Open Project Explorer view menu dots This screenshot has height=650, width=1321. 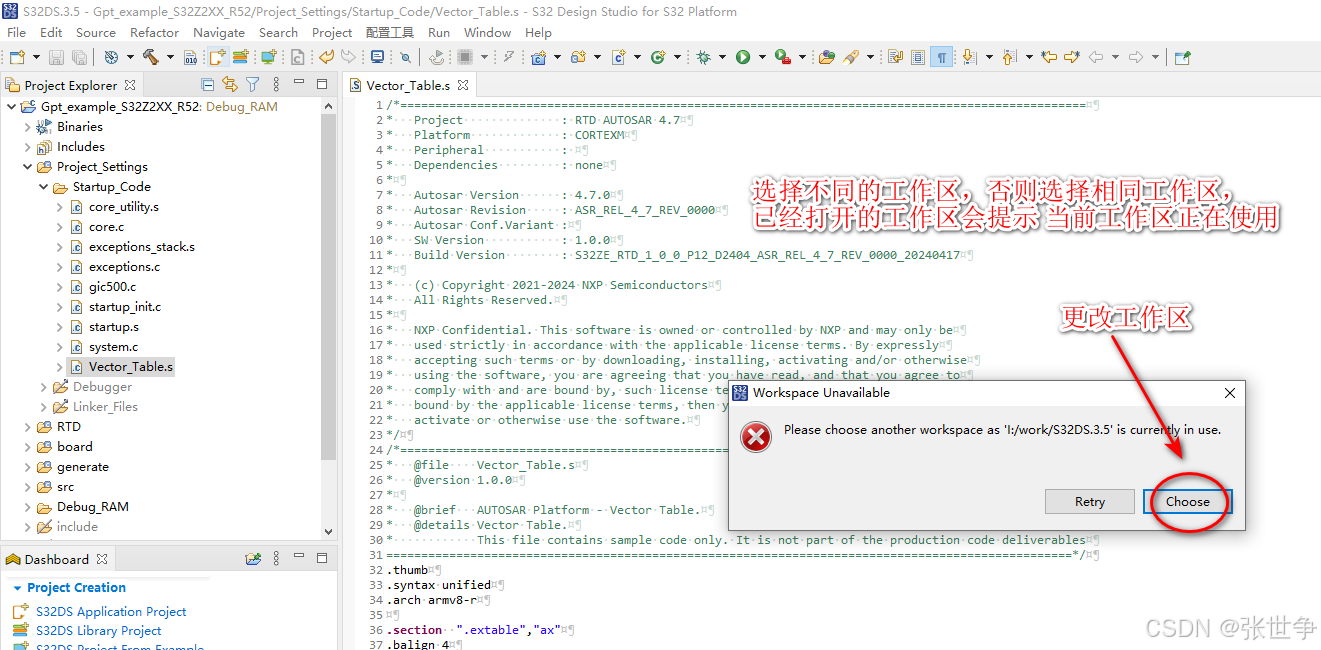pyautogui.click(x=277, y=85)
